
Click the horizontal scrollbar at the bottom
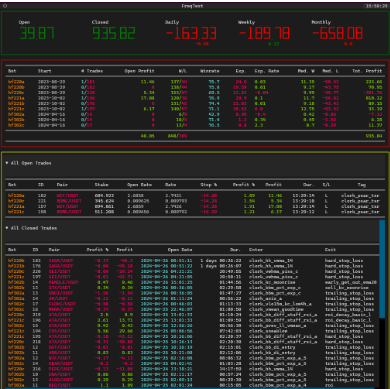pos(190,388)
